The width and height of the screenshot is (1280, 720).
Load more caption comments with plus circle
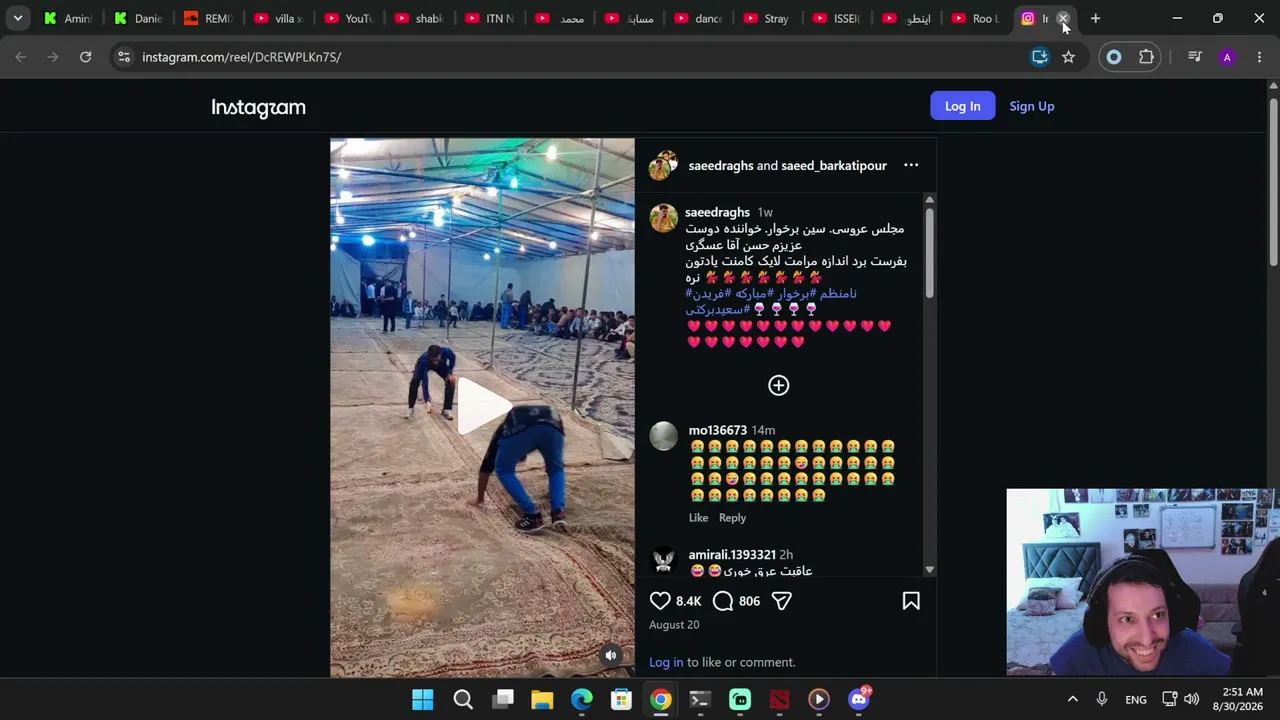point(779,385)
